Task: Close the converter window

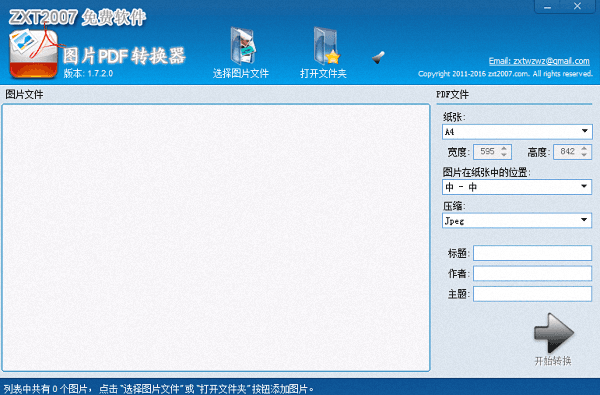Action: [x=577, y=6]
